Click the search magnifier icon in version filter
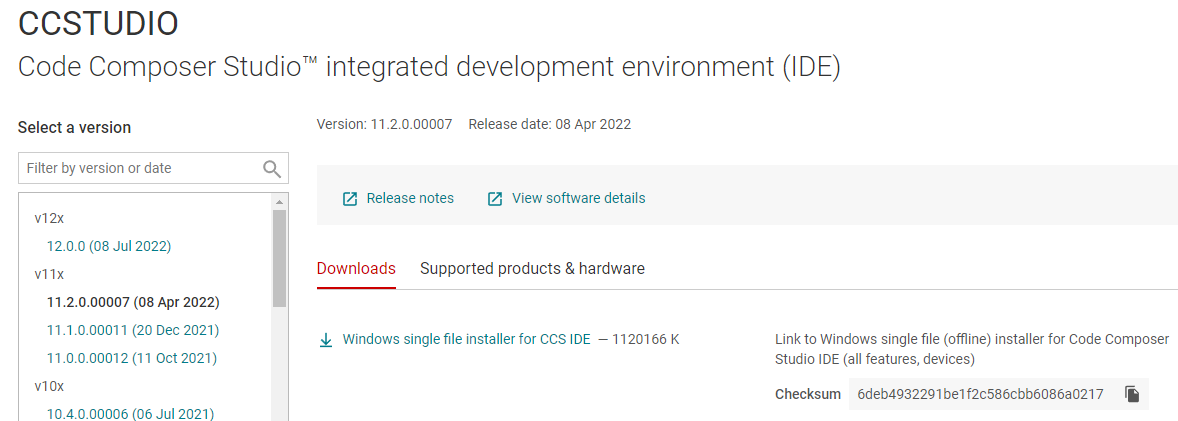1178x421 pixels. click(272, 168)
